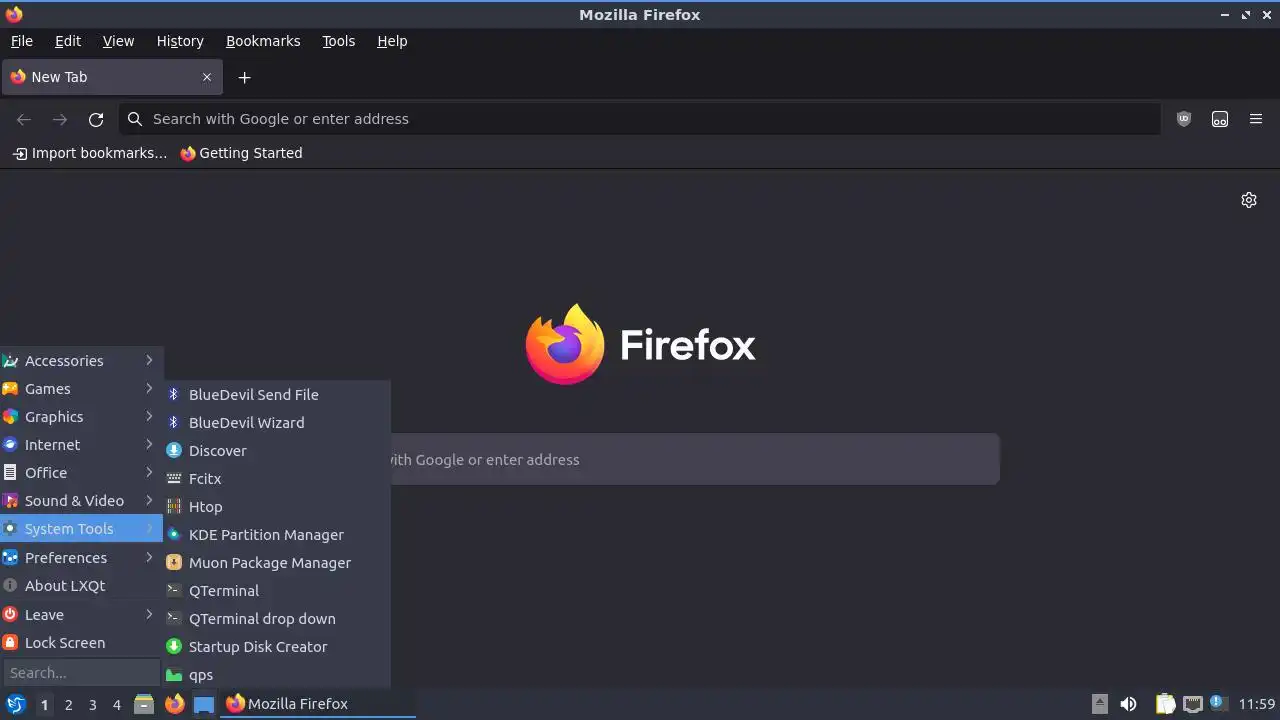Launch BlueDevil Wizard
This screenshot has width=1280, height=720.
277,422
